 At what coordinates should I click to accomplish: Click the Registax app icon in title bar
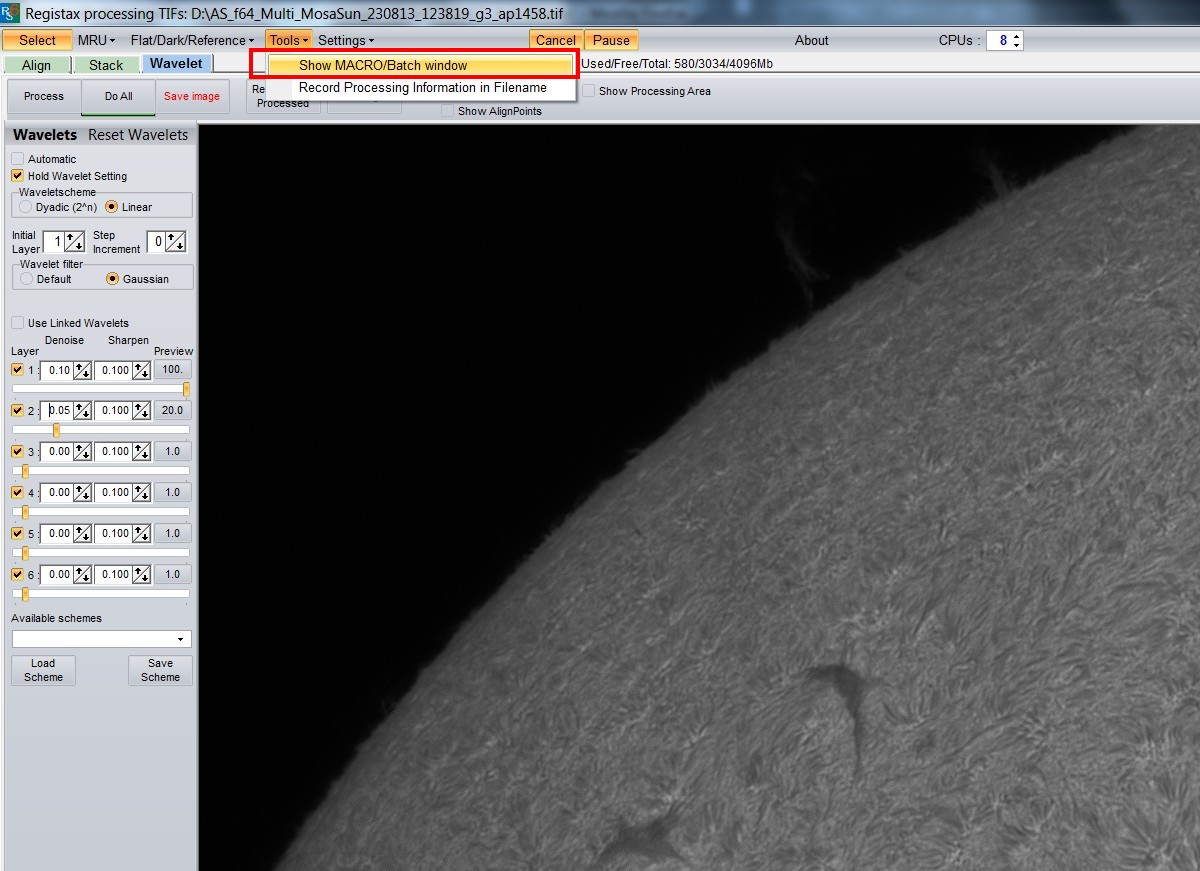point(9,14)
